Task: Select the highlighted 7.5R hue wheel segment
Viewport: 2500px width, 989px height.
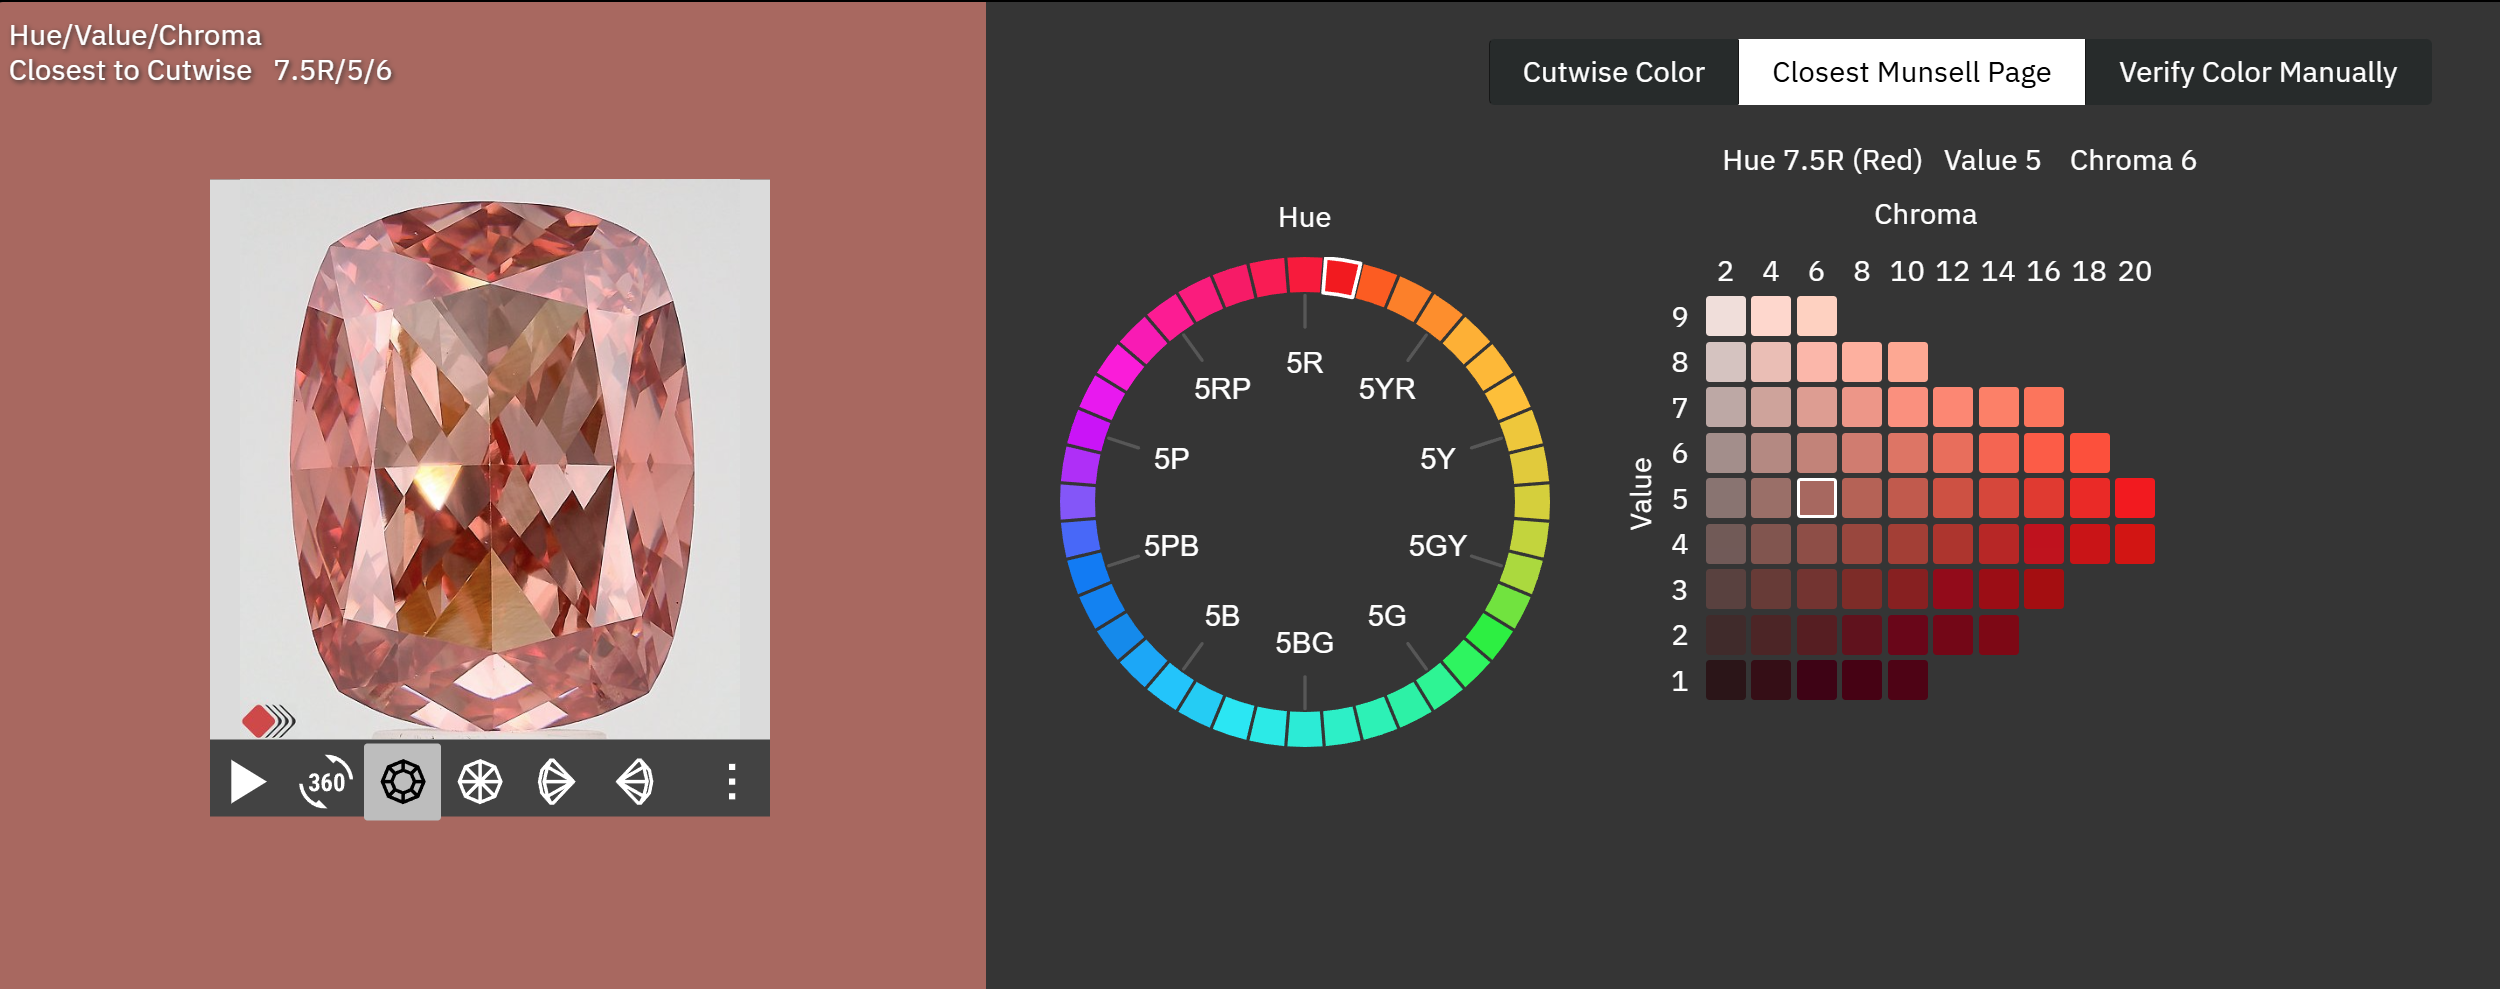Action: point(1340,277)
